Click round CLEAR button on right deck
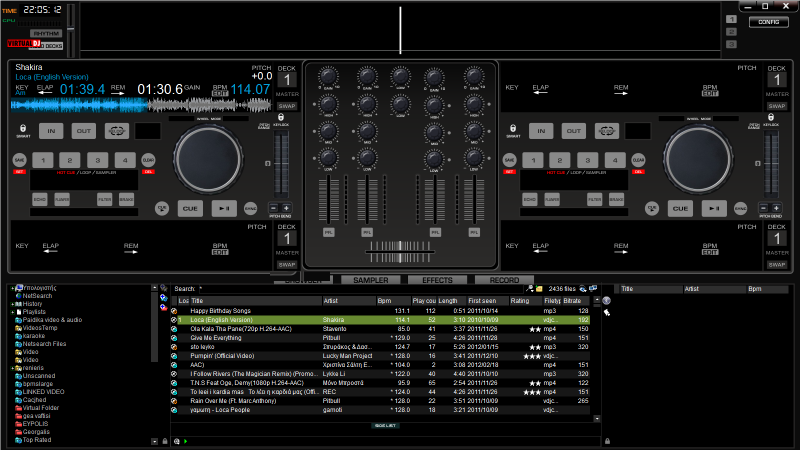800x450 pixels. point(638,160)
